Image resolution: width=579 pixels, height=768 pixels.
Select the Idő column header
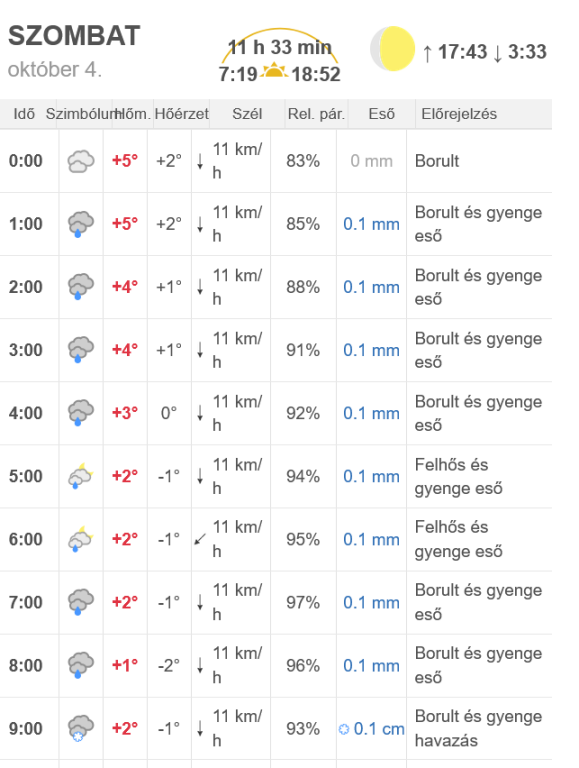(x=24, y=114)
